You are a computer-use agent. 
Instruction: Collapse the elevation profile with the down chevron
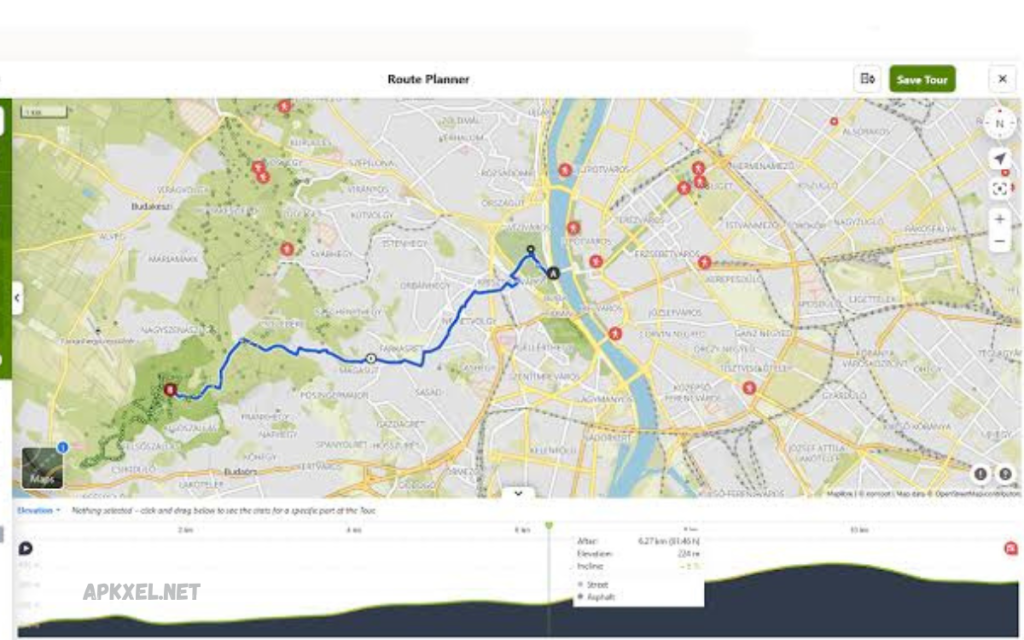(x=518, y=493)
